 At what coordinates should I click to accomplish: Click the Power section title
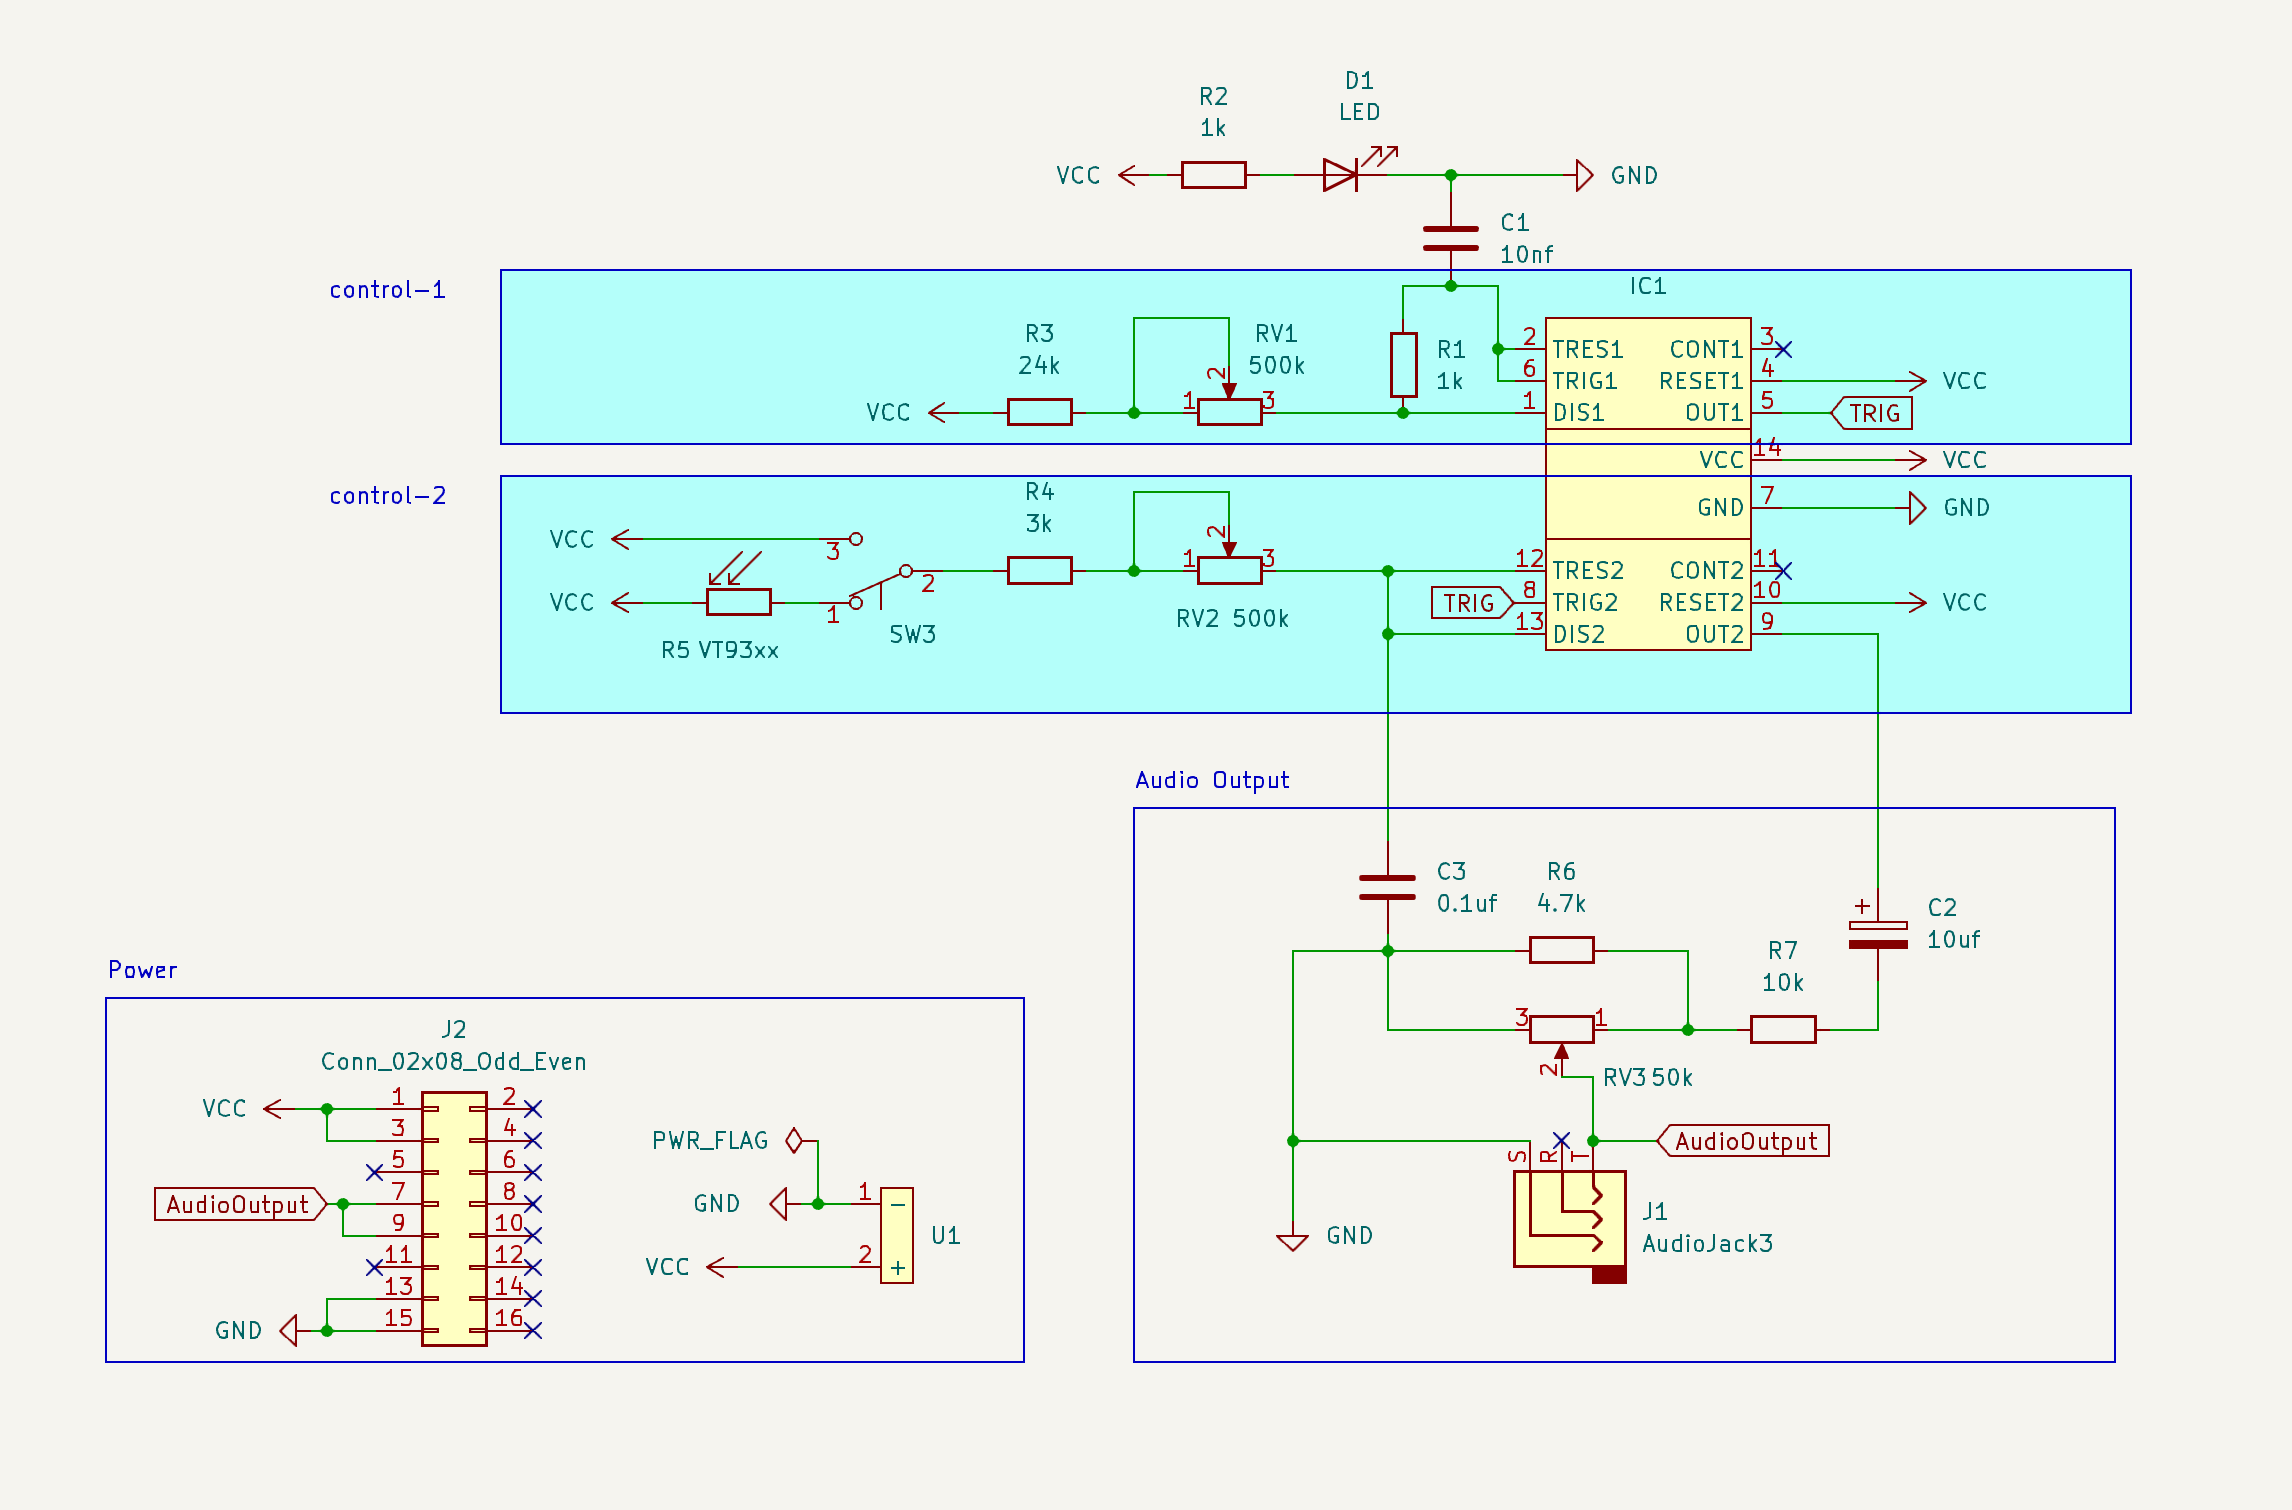[x=143, y=970]
